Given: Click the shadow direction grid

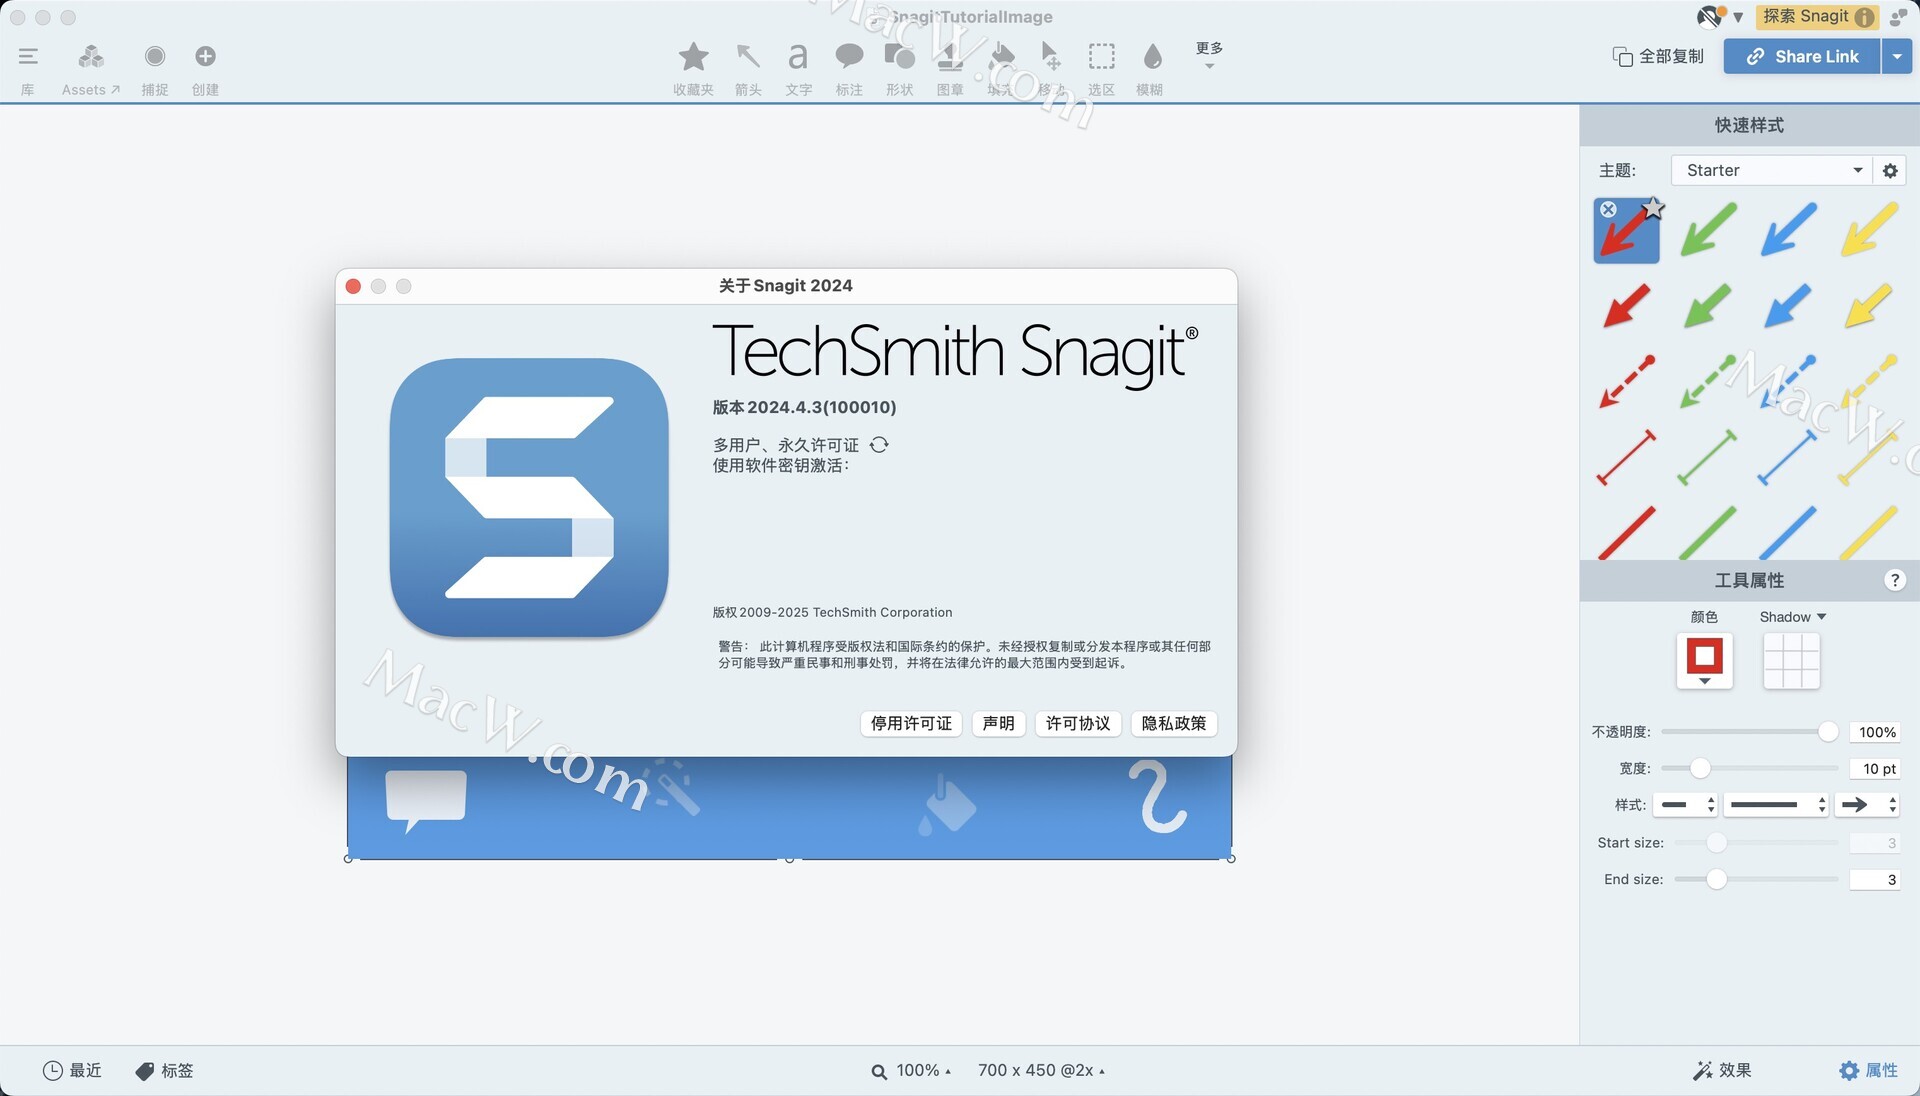Looking at the screenshot, I should point(1791,660).
